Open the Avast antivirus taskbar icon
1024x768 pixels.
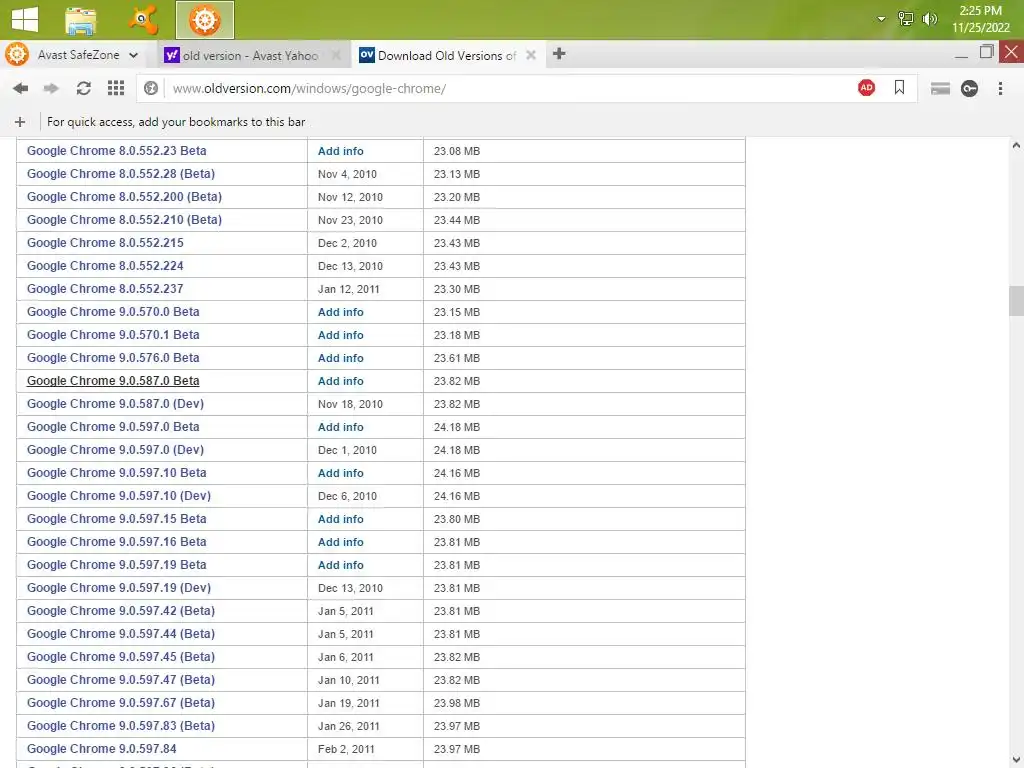[143, 20]
